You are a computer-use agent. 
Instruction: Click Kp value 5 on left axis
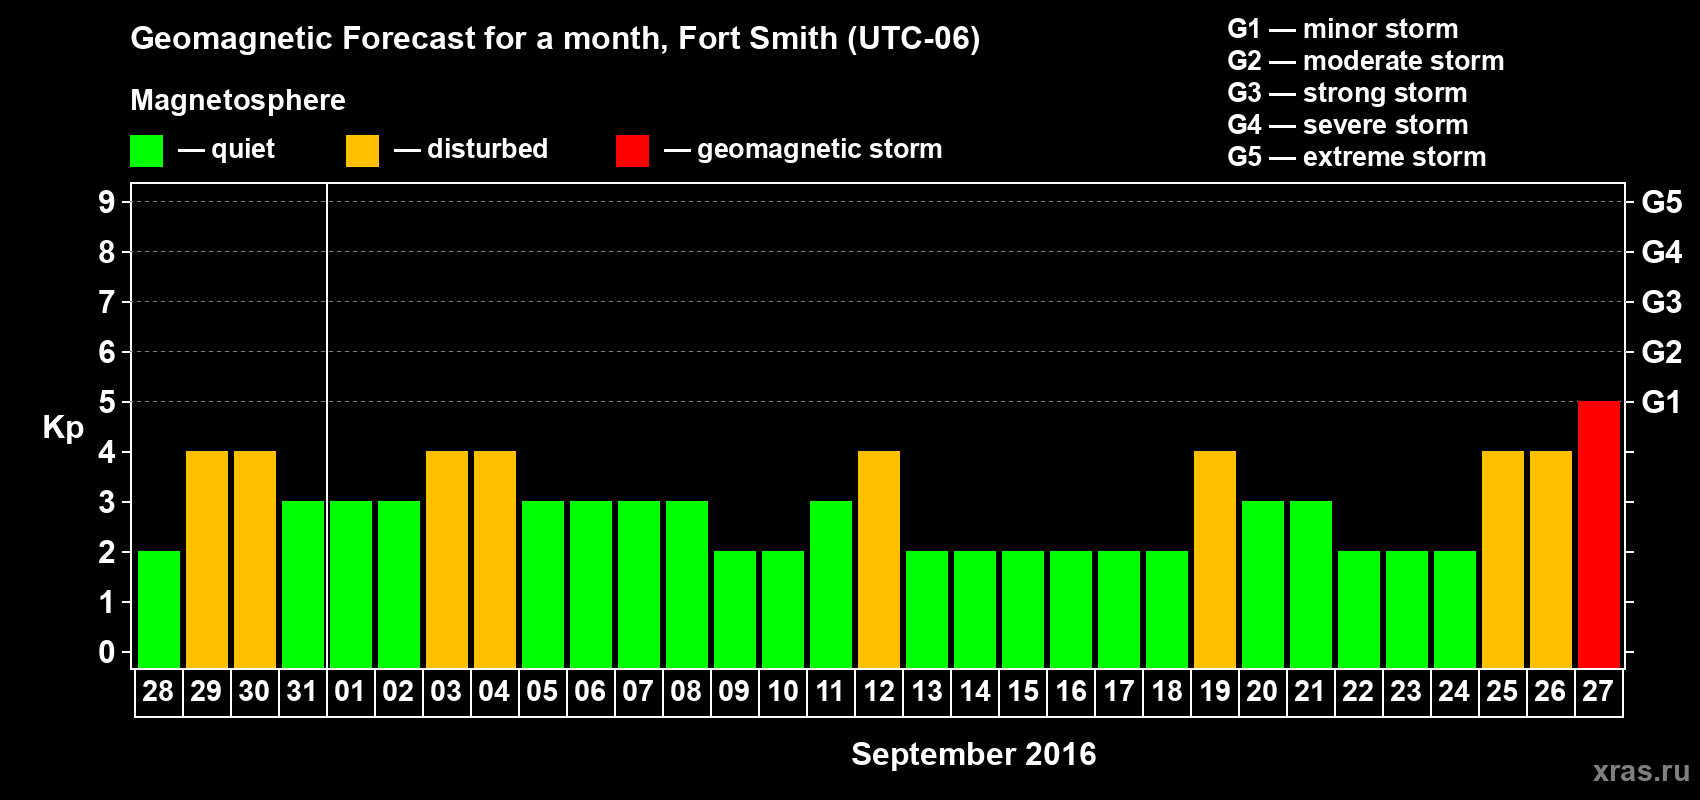(x=107, y=402)
